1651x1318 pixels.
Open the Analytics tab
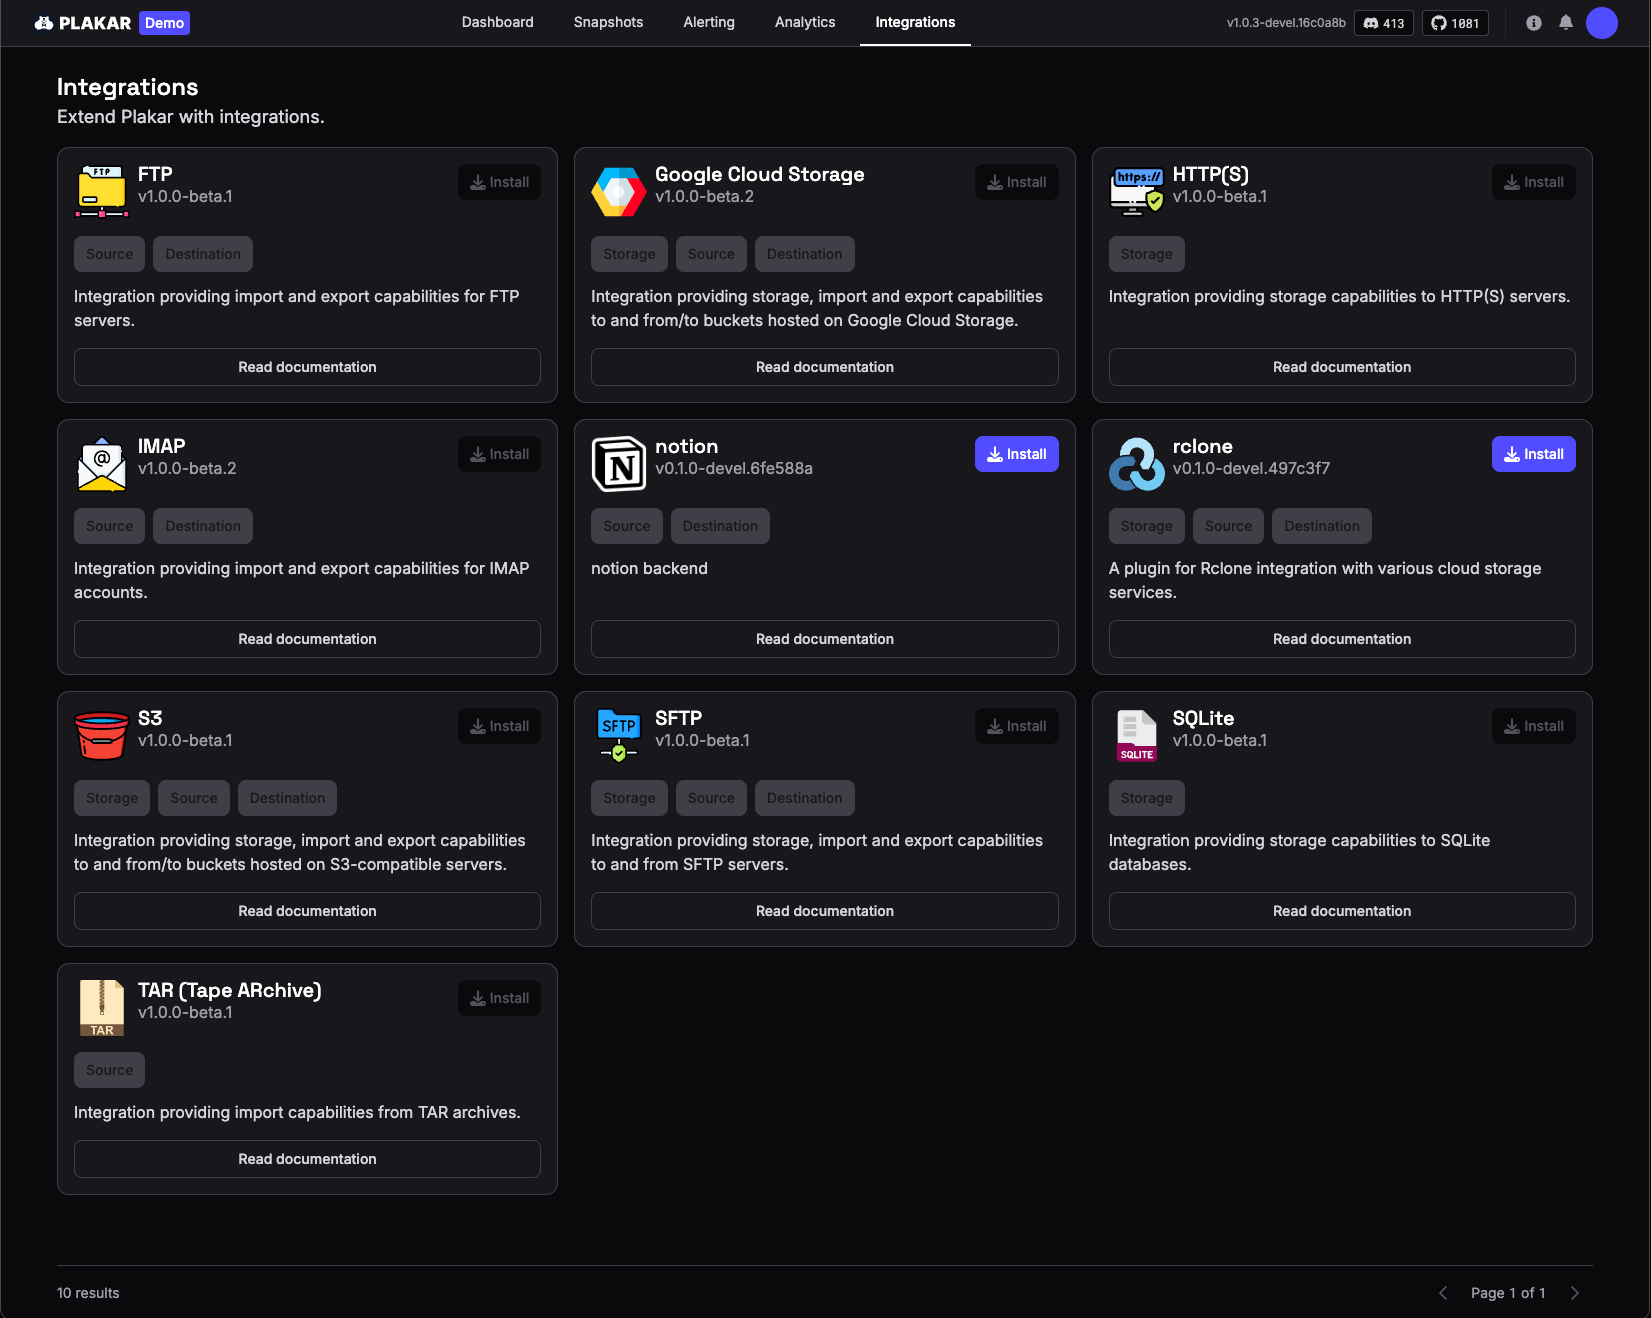(x=804, y=22)
